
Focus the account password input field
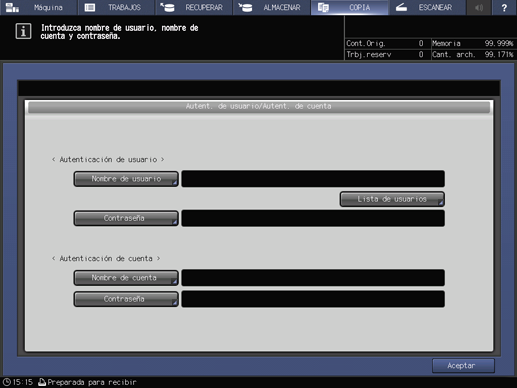313,299
